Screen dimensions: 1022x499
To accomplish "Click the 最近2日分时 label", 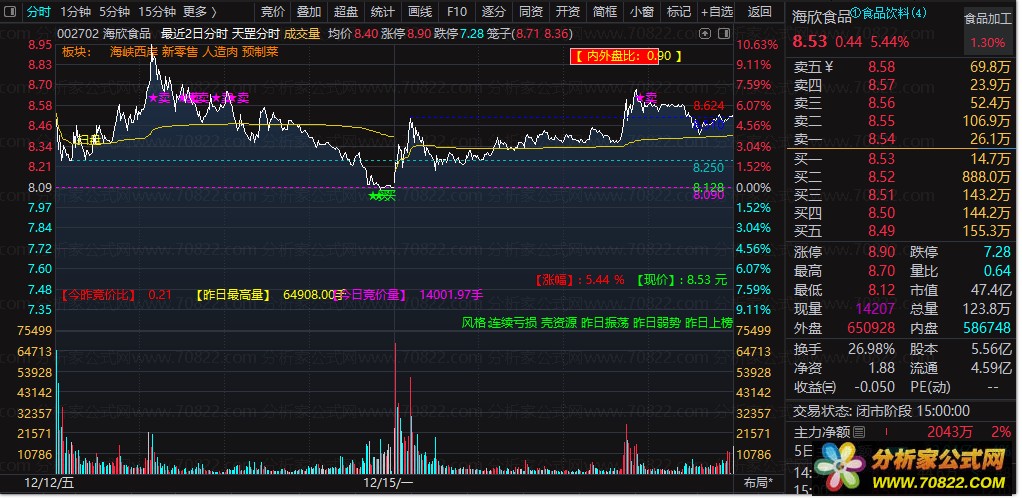I will [193, 33].
